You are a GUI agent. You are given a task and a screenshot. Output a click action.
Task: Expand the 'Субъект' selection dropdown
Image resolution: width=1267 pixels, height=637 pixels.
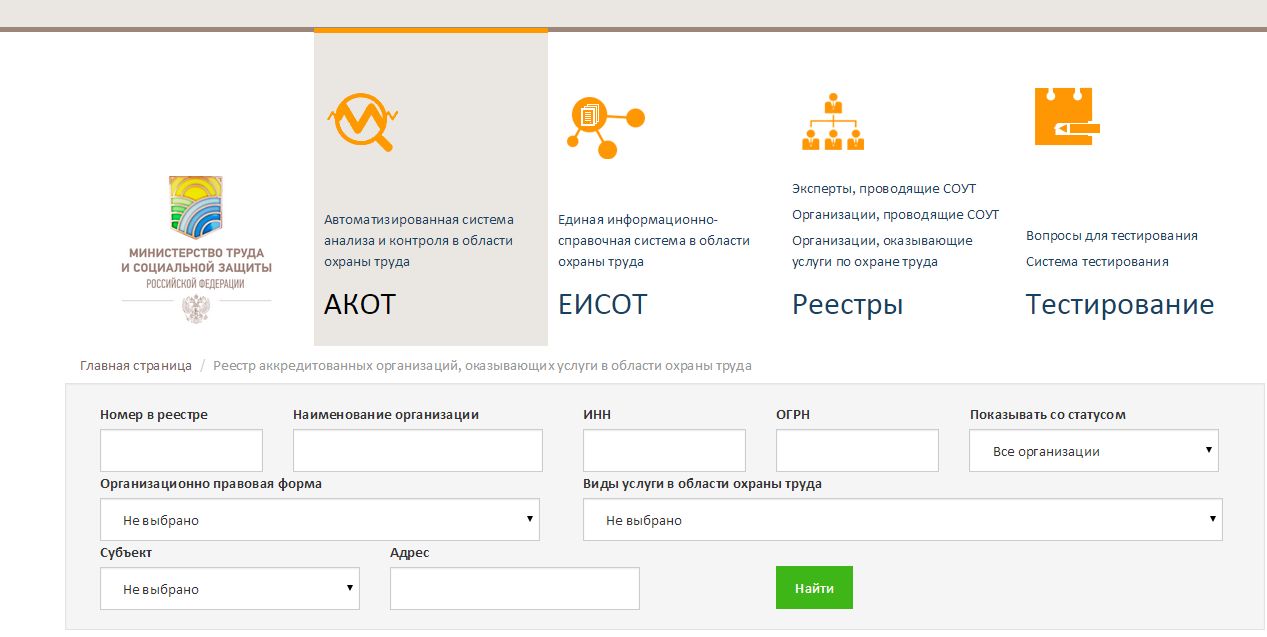[x=229, y=588]
